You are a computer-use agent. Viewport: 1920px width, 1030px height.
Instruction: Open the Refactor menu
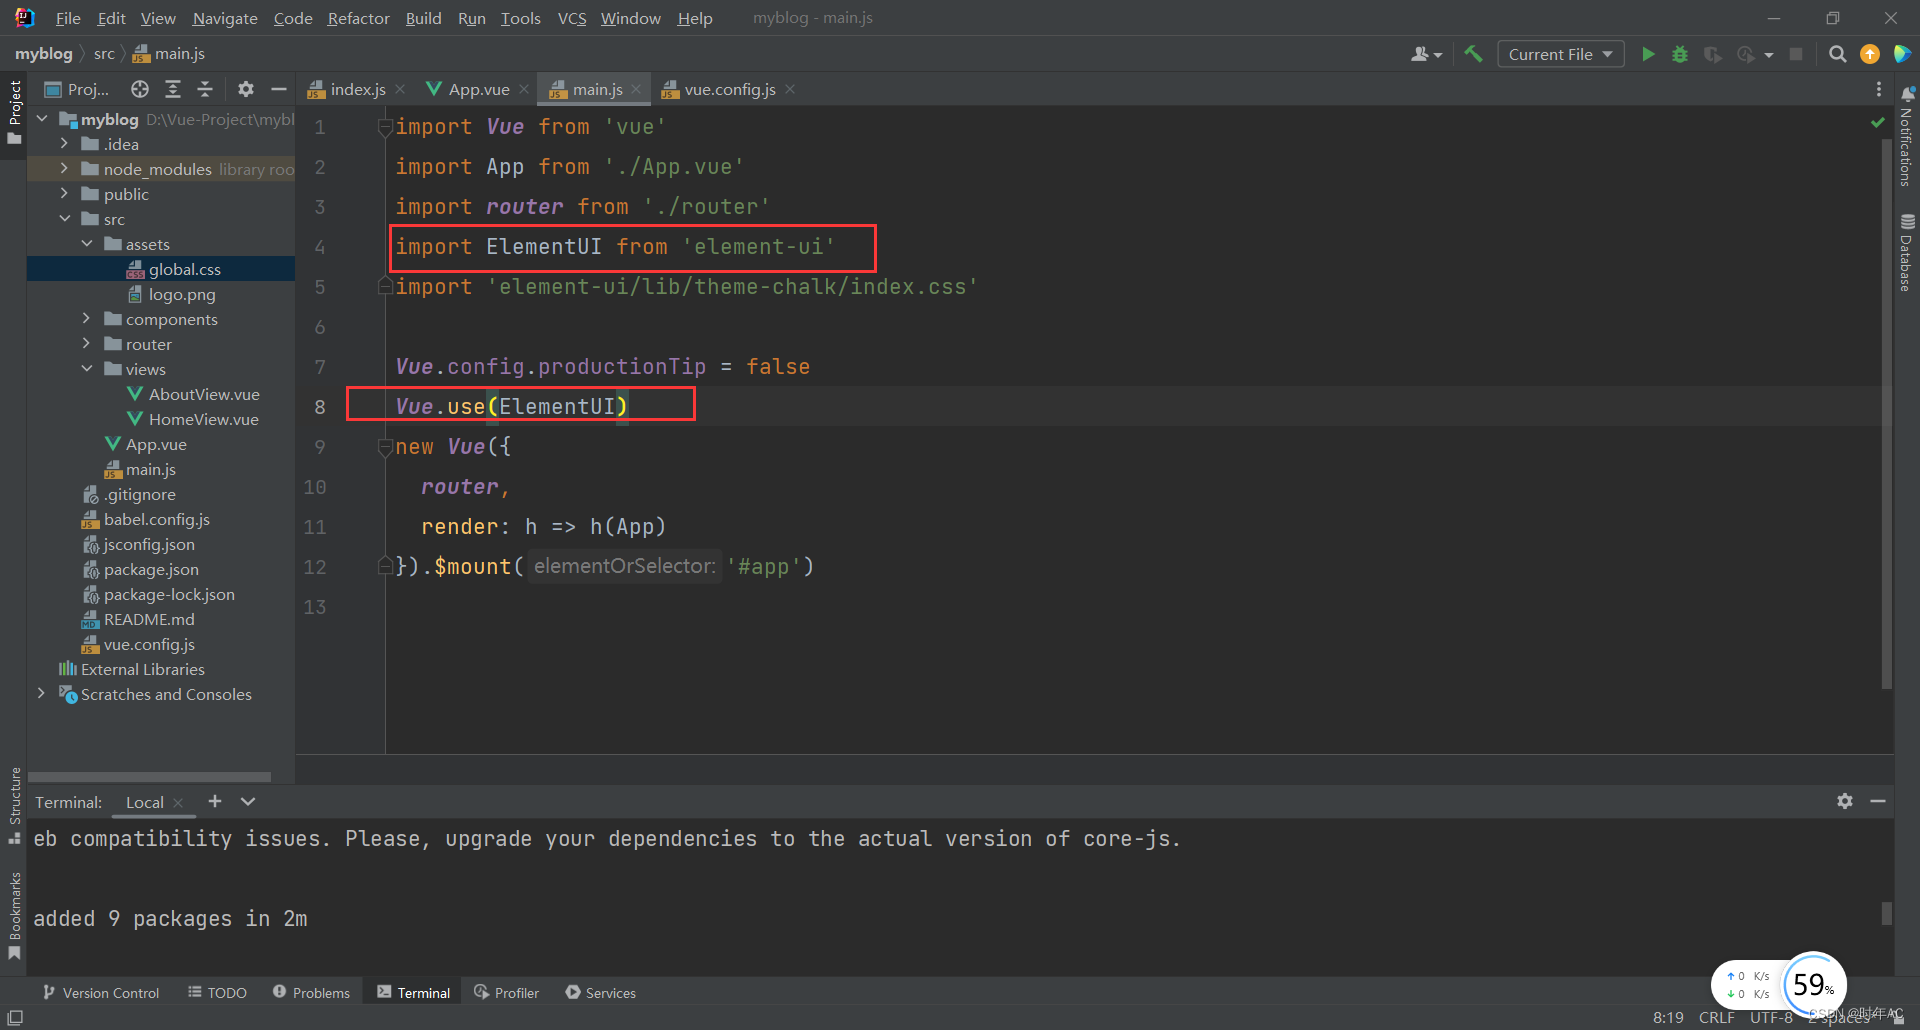click(x=358, y=18)
